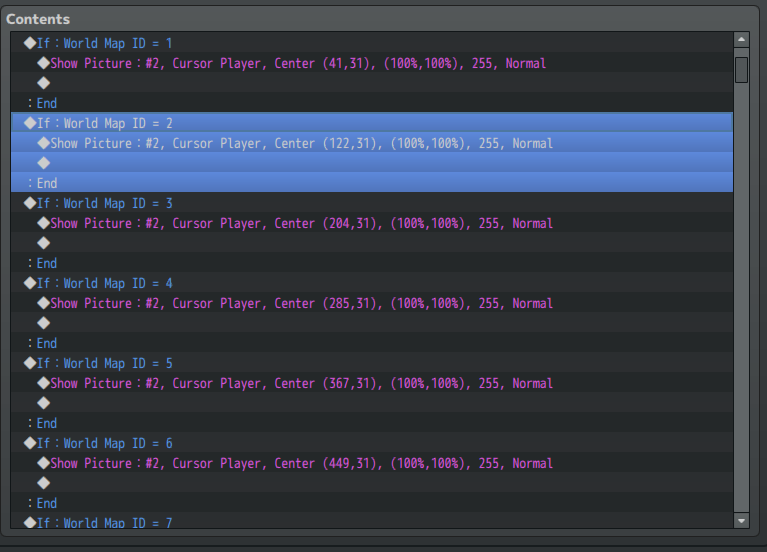Click the vertical scrollbar thumb
Screen dimensions: 767x552
click(x=741, y=69)
